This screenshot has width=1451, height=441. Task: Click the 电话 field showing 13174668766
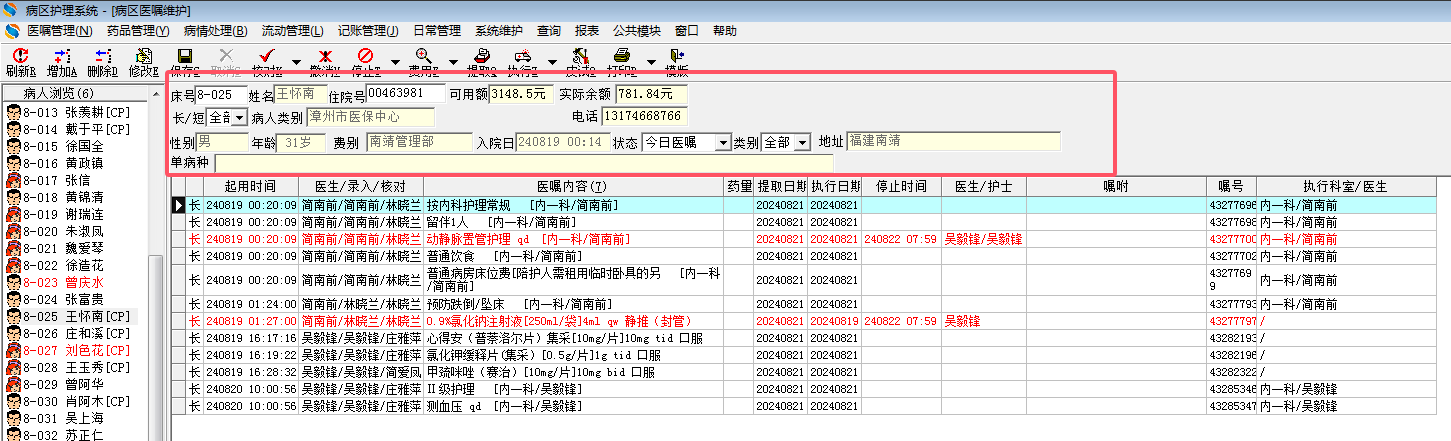coord(645,117)
